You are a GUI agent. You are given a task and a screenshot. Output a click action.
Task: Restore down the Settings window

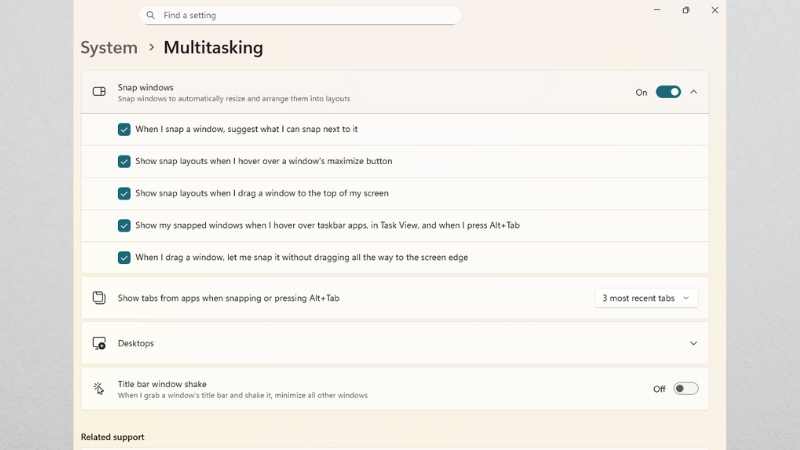686,10
